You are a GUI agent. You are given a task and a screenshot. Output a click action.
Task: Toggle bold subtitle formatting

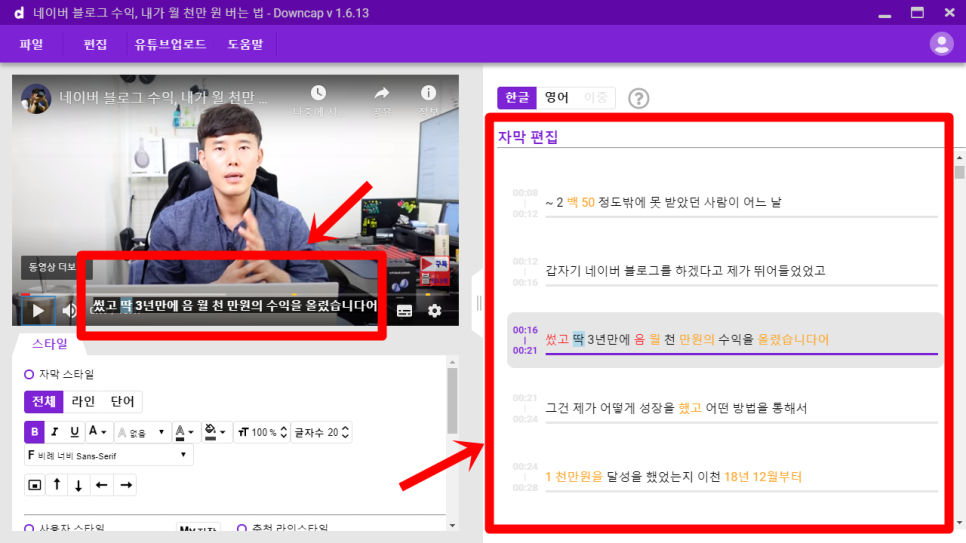34,432
